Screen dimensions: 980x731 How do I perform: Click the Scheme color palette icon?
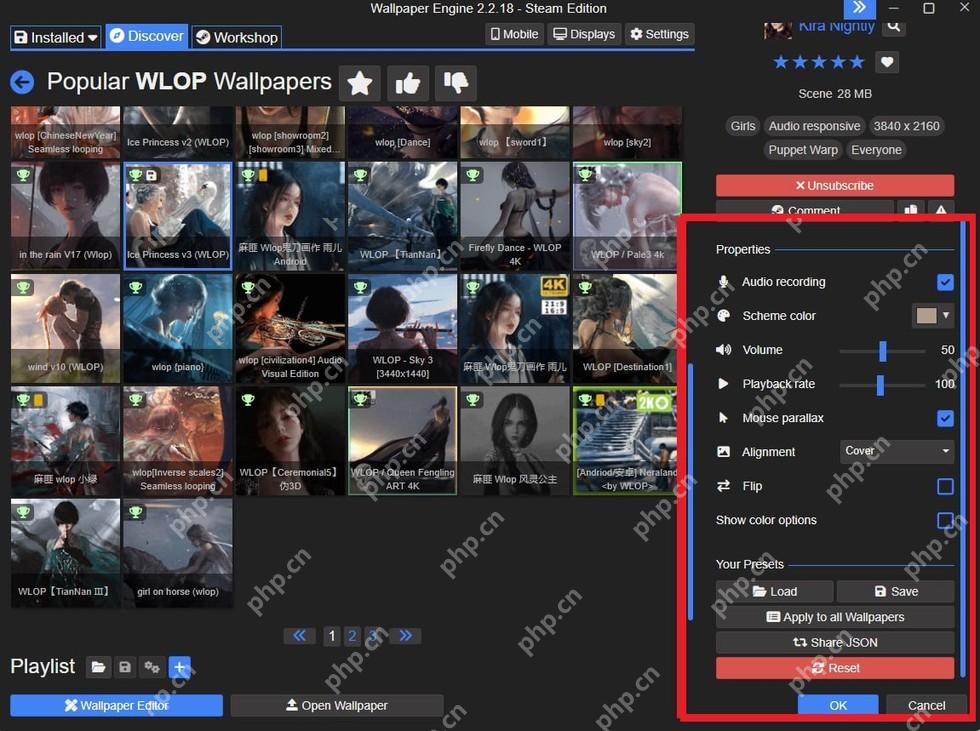point(723,316)
